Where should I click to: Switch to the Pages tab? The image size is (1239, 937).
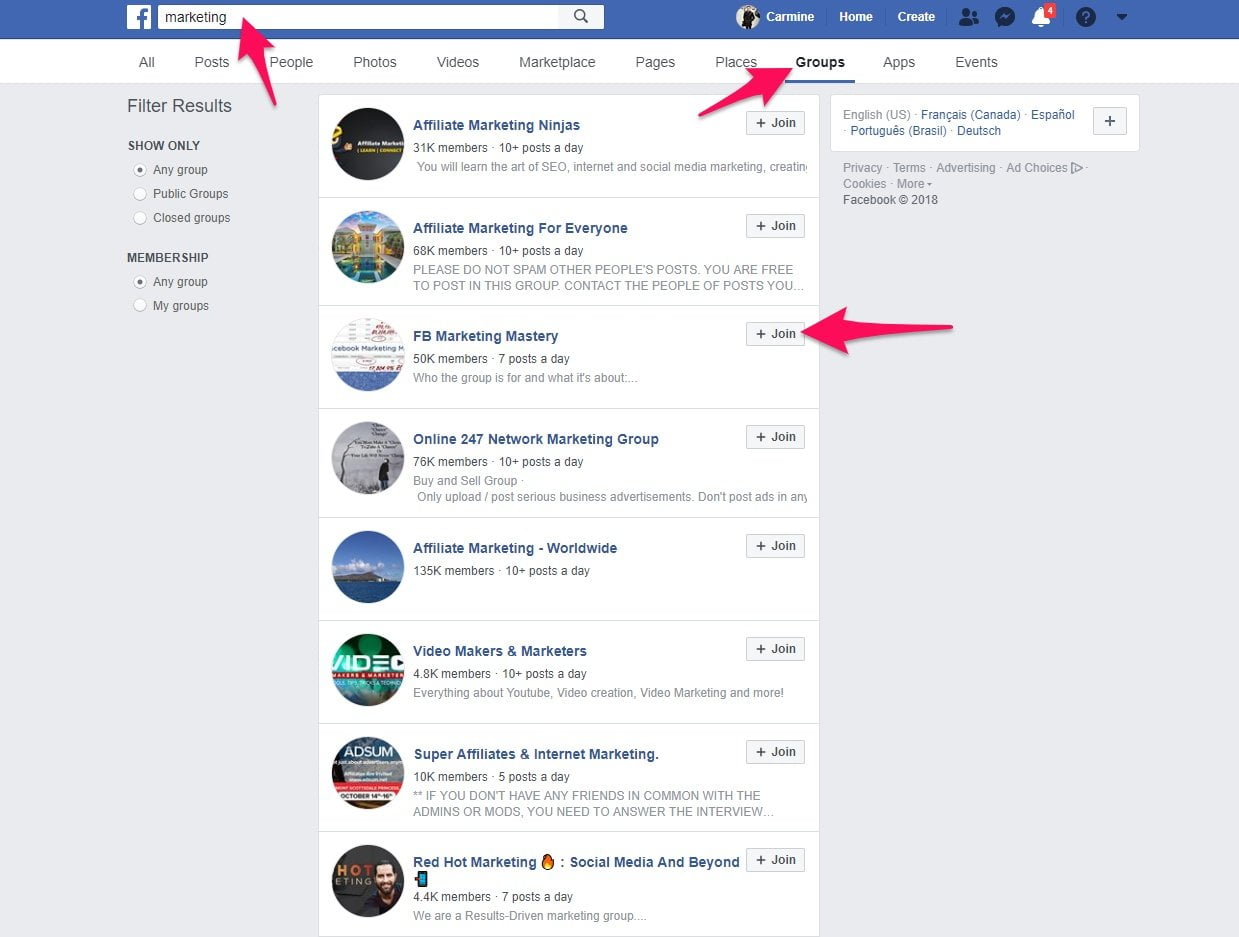655,62
